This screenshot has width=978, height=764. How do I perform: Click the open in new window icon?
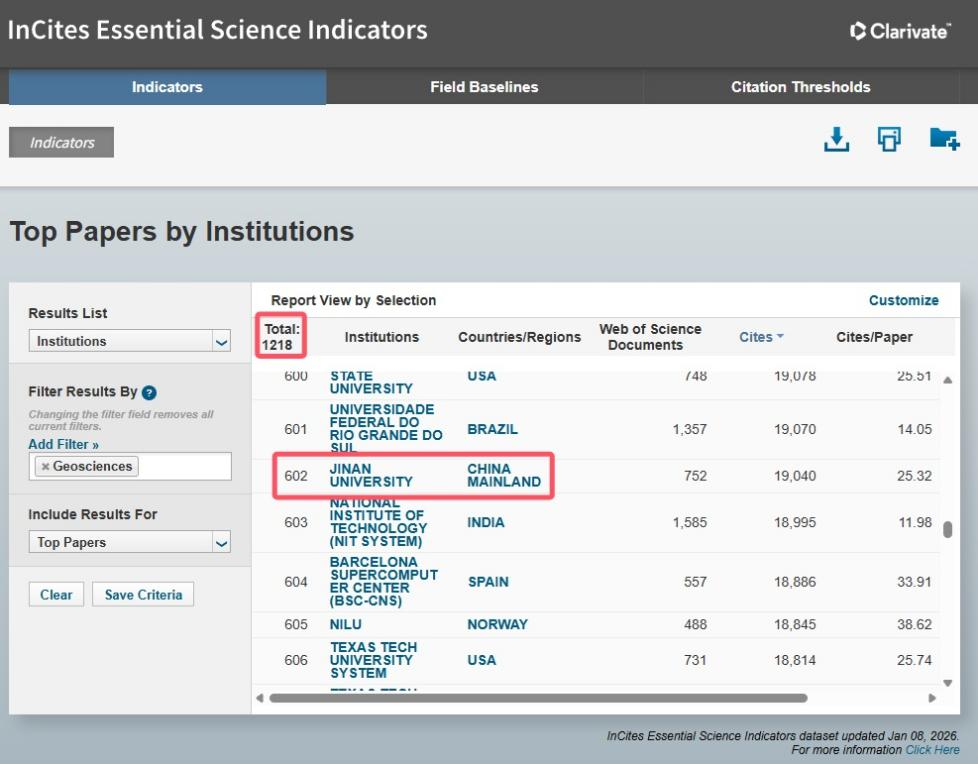pyautogui.click(x=889, y=140)
